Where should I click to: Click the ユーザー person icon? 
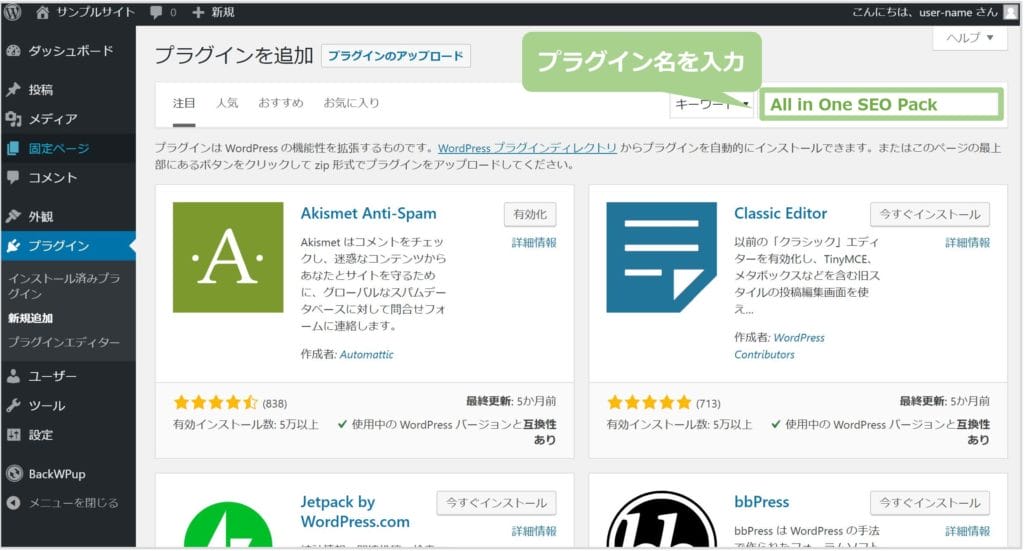click(13, 376)
